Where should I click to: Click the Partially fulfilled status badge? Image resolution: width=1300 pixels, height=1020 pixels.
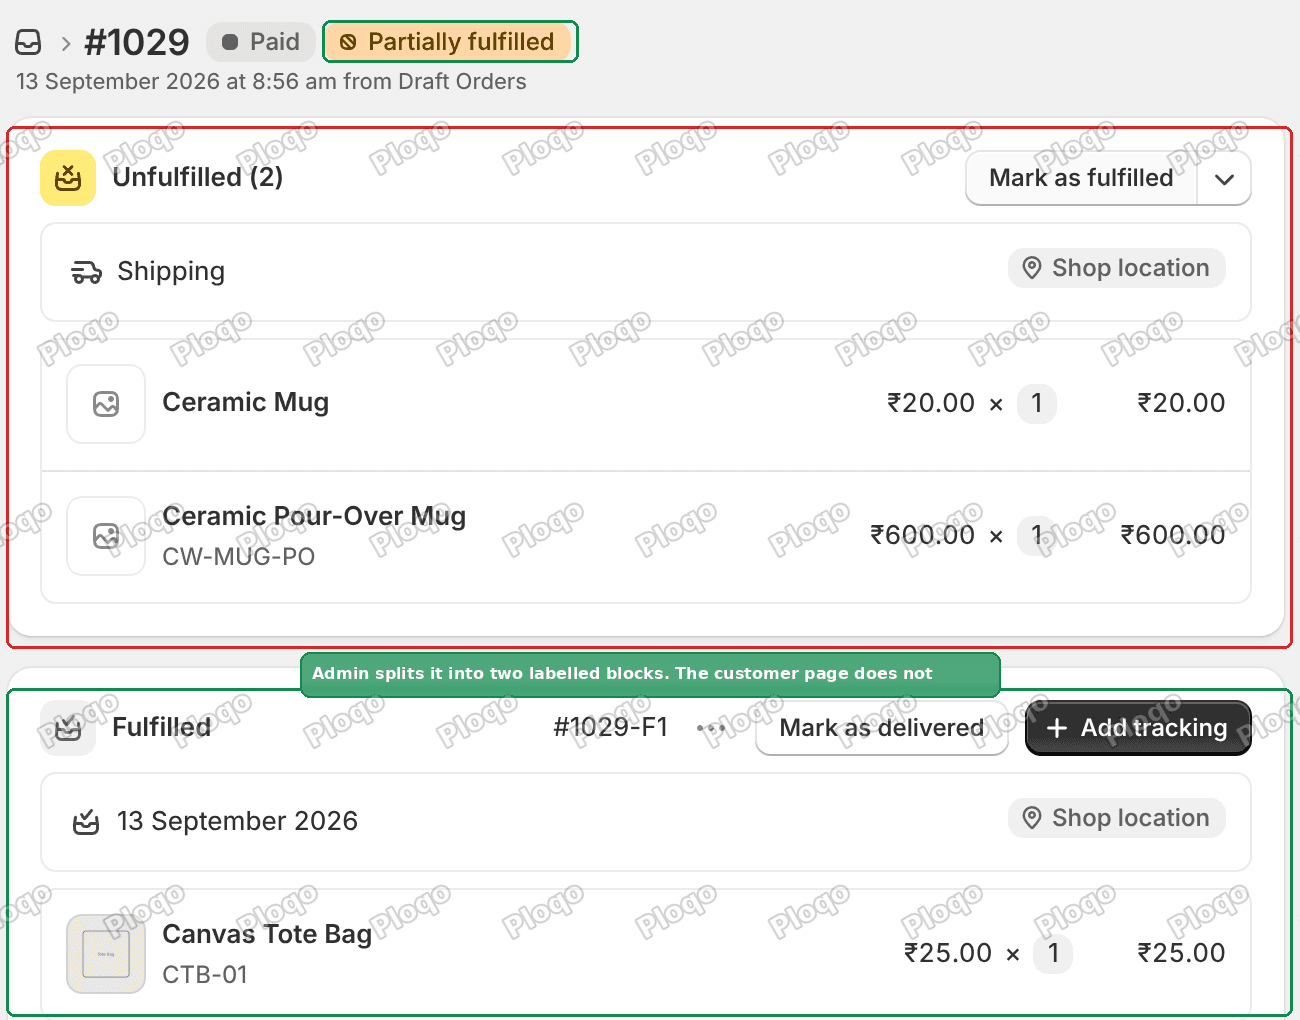[x=449, y=42]
